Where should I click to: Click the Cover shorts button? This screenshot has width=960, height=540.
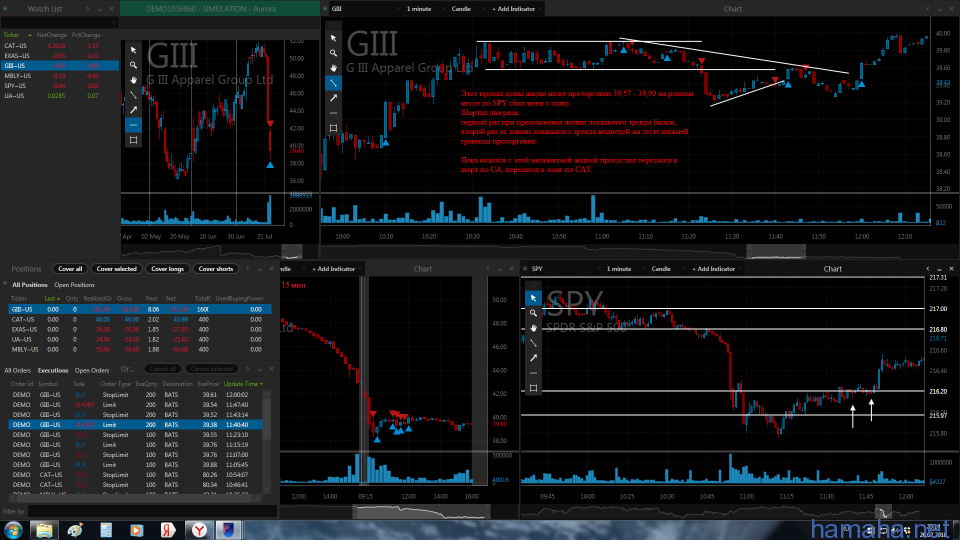tap(216, 269)
